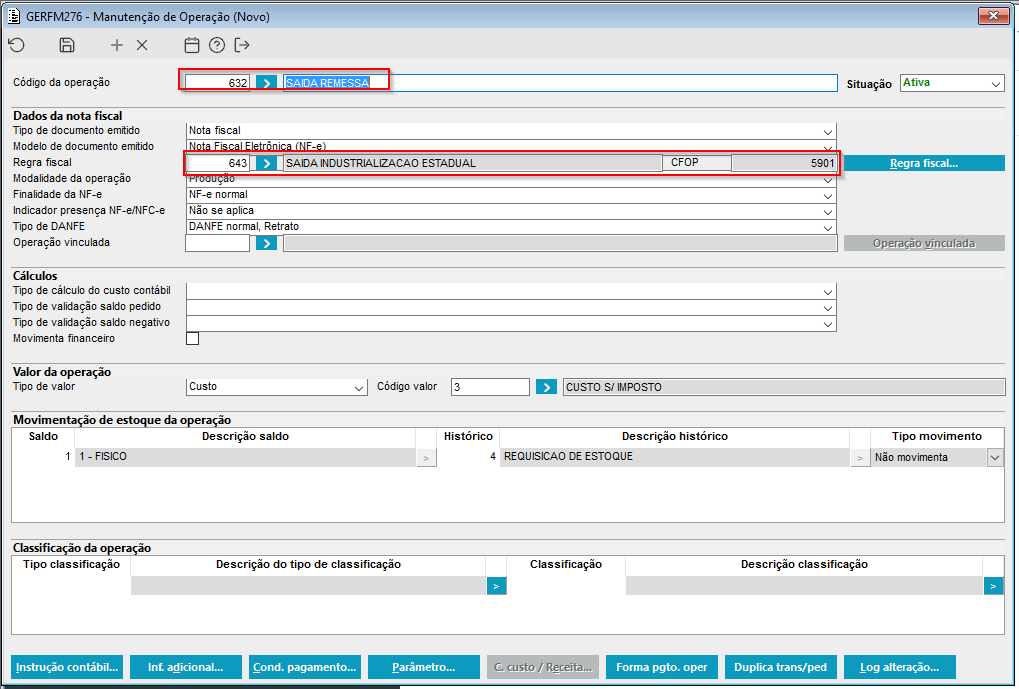Screen dimensions: 1019x689
Task: Open the Parâmetro... button
Action: [424, 667]
